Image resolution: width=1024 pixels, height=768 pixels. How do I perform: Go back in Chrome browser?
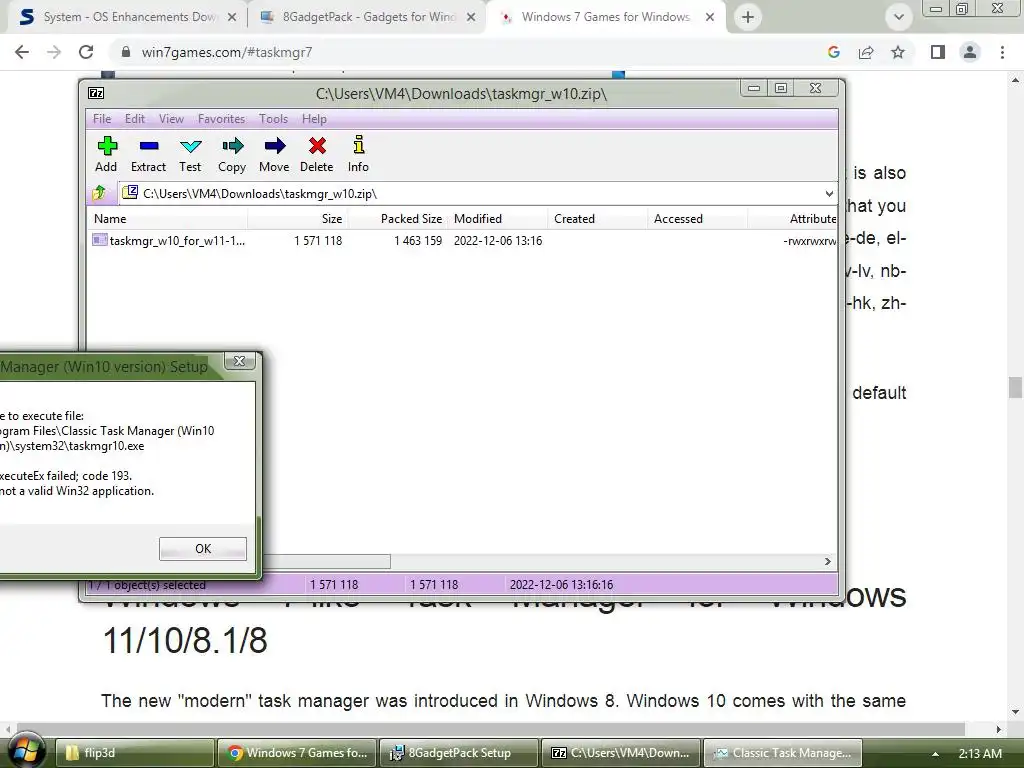22,52
